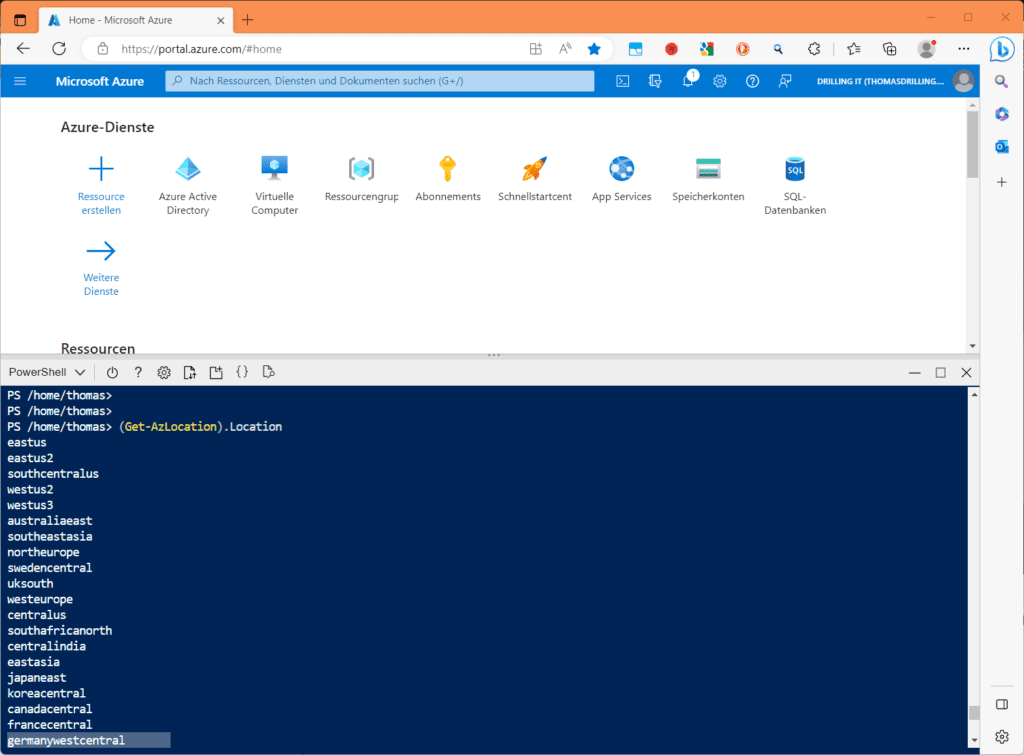Toggle the favorite star for this page
This screenshot has width=1024, height=755.
(594, 49)
